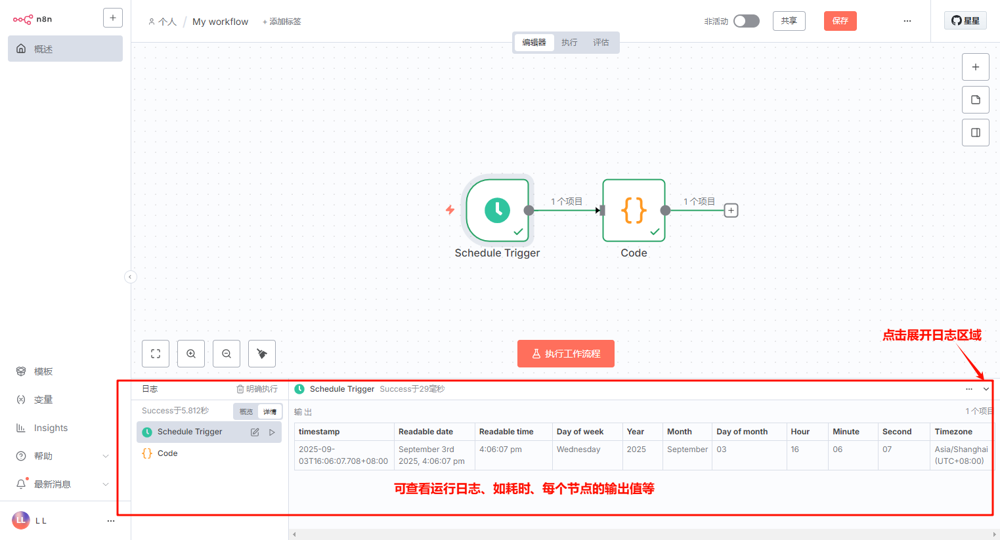The width and height of the screenshot is (1000, 540).
Task: Switch log view to 详情 mode
Action: (x=269, y=411)
